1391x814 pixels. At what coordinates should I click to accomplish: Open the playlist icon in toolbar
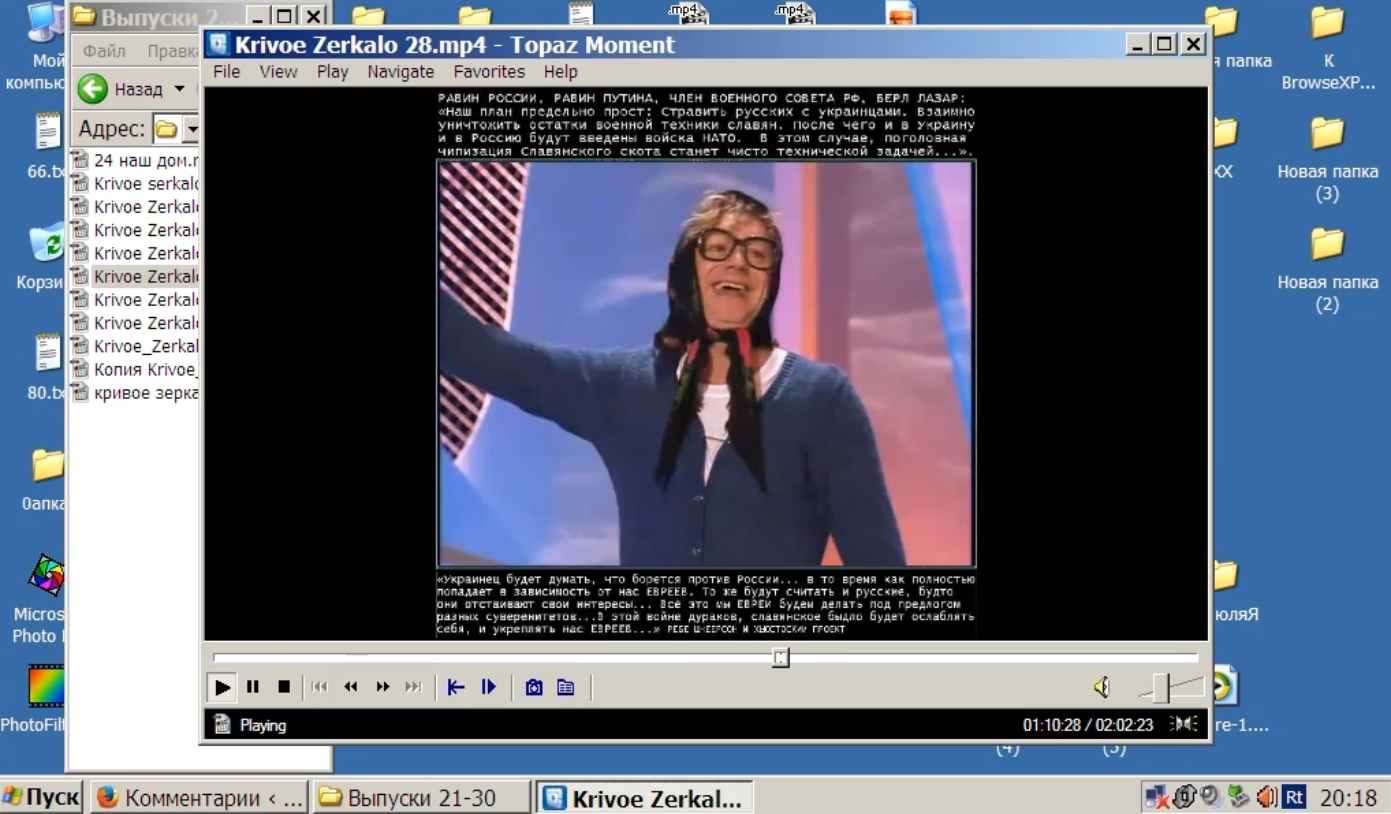click(x=566, y=687)
